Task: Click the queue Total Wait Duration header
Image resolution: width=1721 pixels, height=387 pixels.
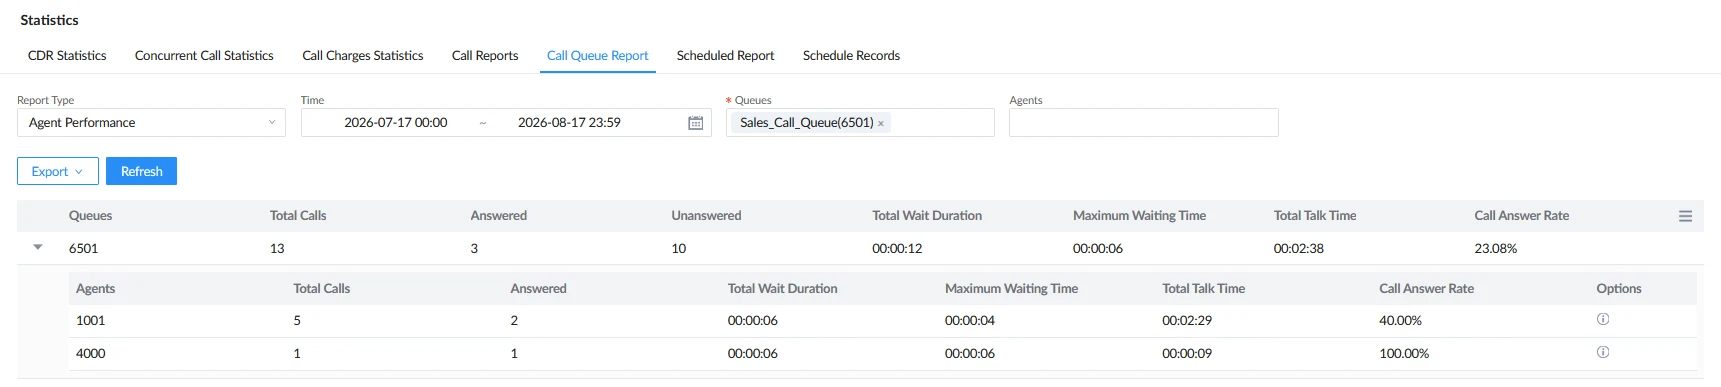Action: (x=927, y=216)
